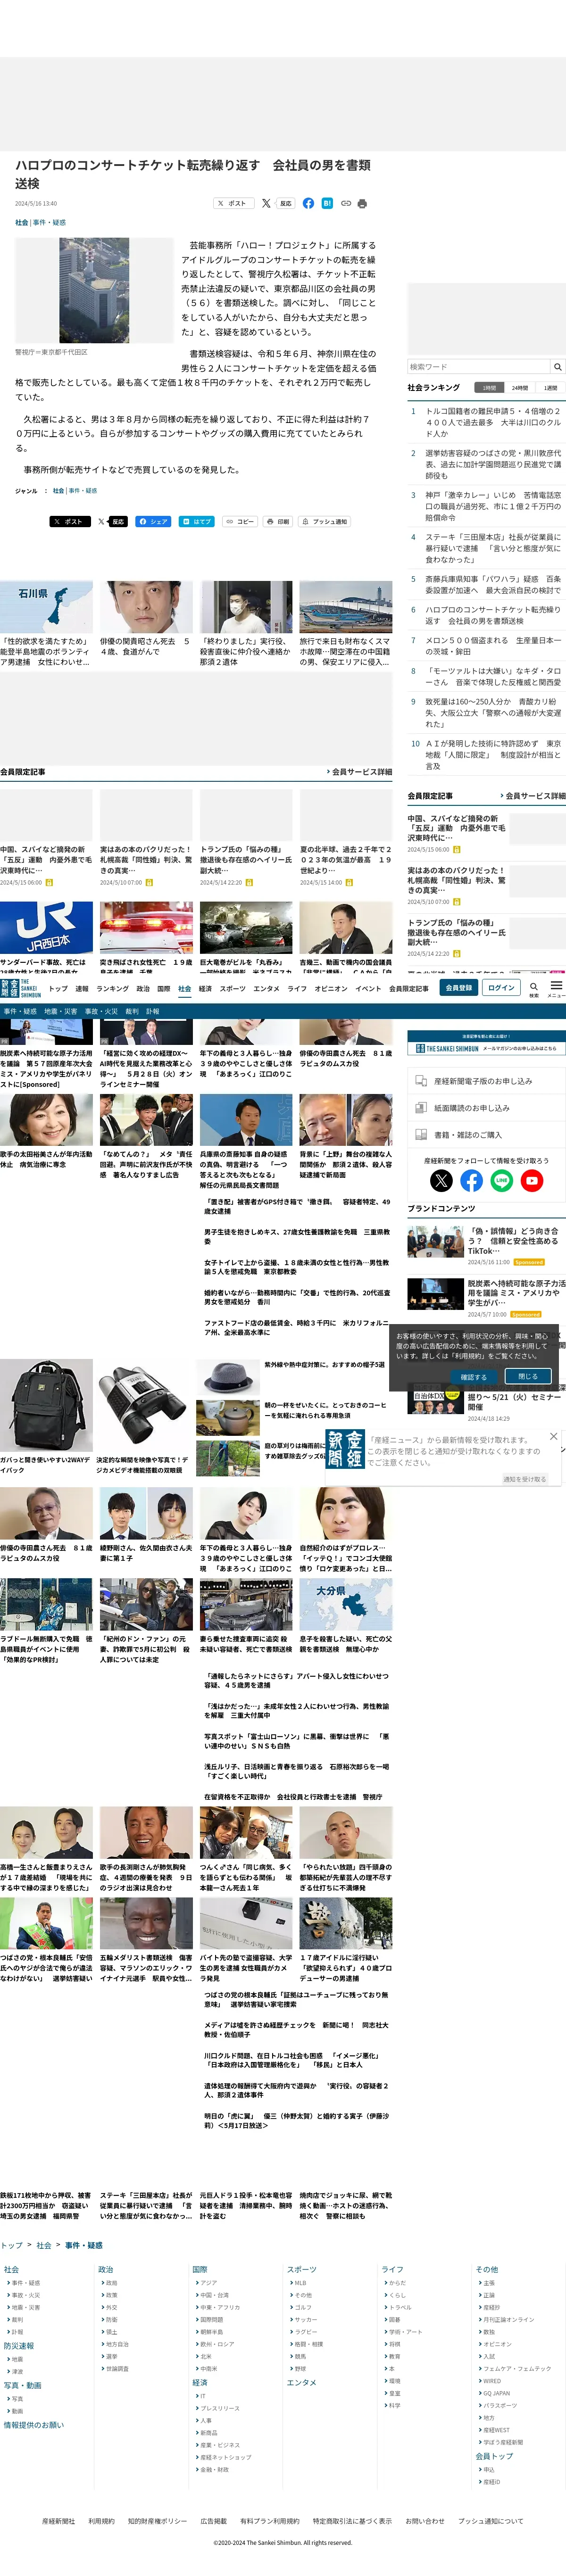Open the 社会 category link above article
This screenshot has width=566, height=2576.
coord(21,223)
